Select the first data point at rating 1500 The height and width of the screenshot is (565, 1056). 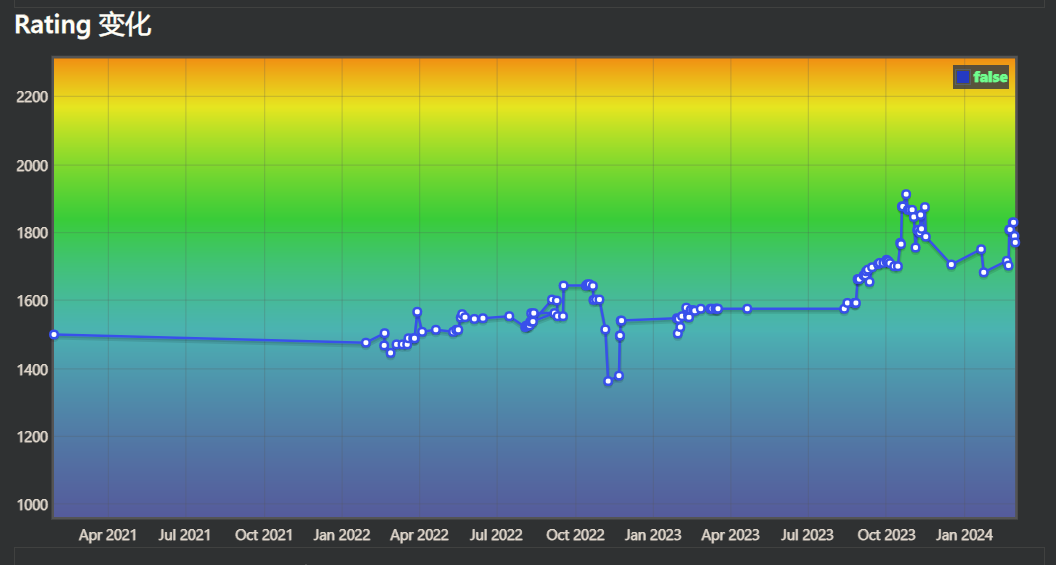(x=54, y=335)
